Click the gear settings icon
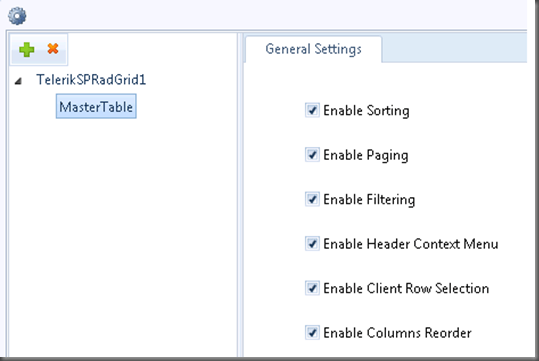The width and height of the screenshot is (539, 361). tap(17, 15)
